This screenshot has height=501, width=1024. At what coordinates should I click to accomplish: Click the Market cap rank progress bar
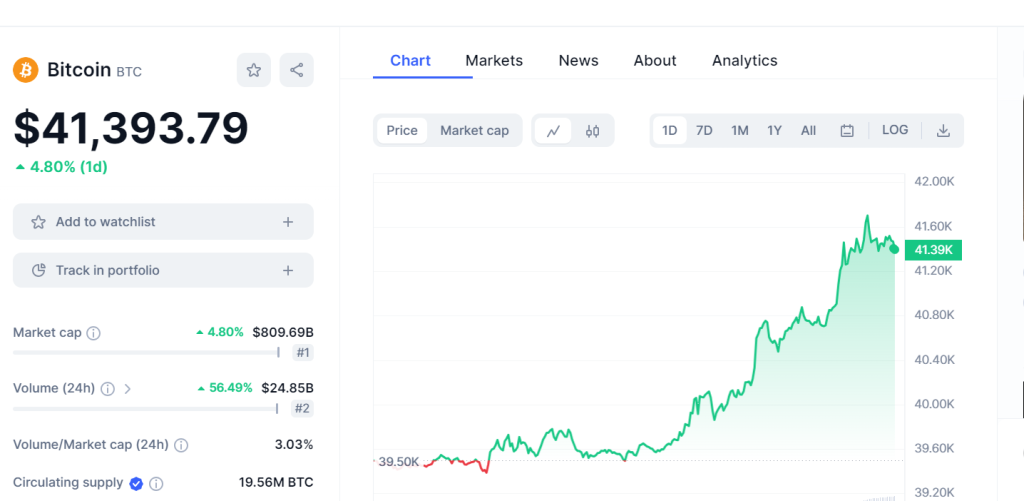tap(146, 353)
